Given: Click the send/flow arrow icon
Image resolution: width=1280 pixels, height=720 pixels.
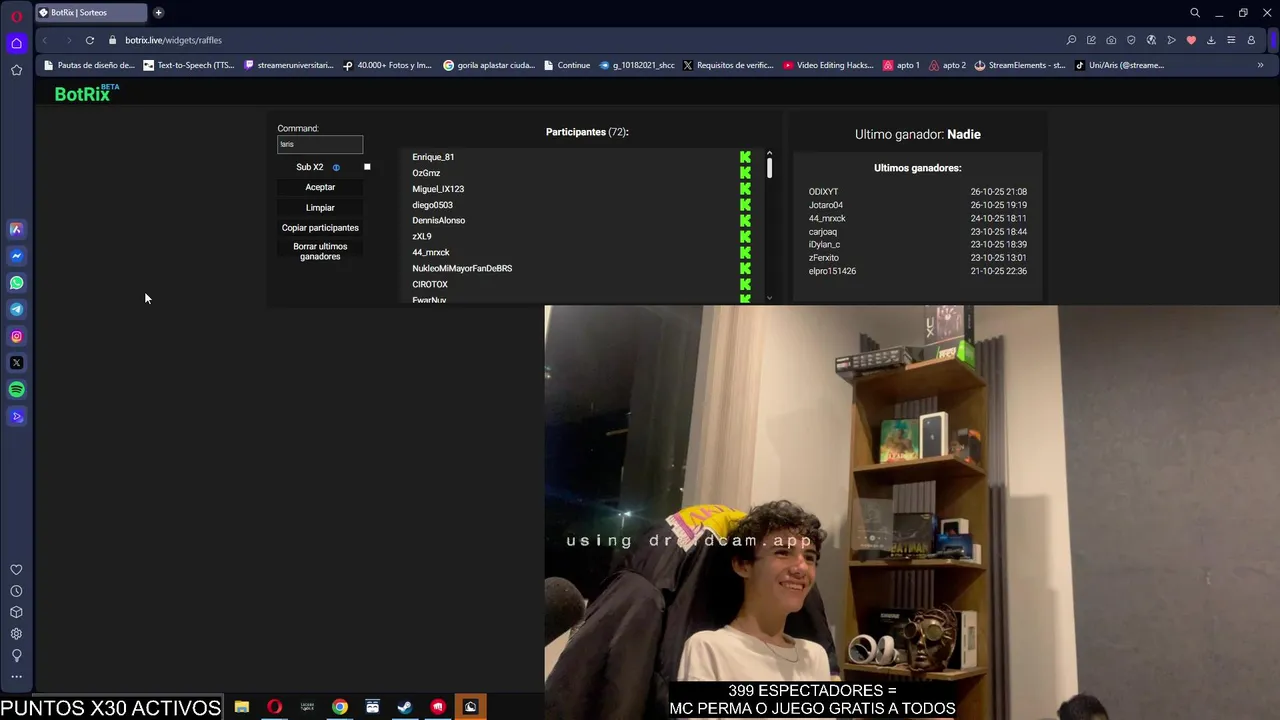Looking at the screenshot, I should (1171, 40).
